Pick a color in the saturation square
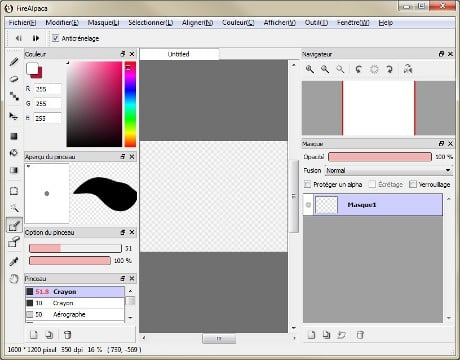Screen dimensions: 460x360 (x=94, y=104)
